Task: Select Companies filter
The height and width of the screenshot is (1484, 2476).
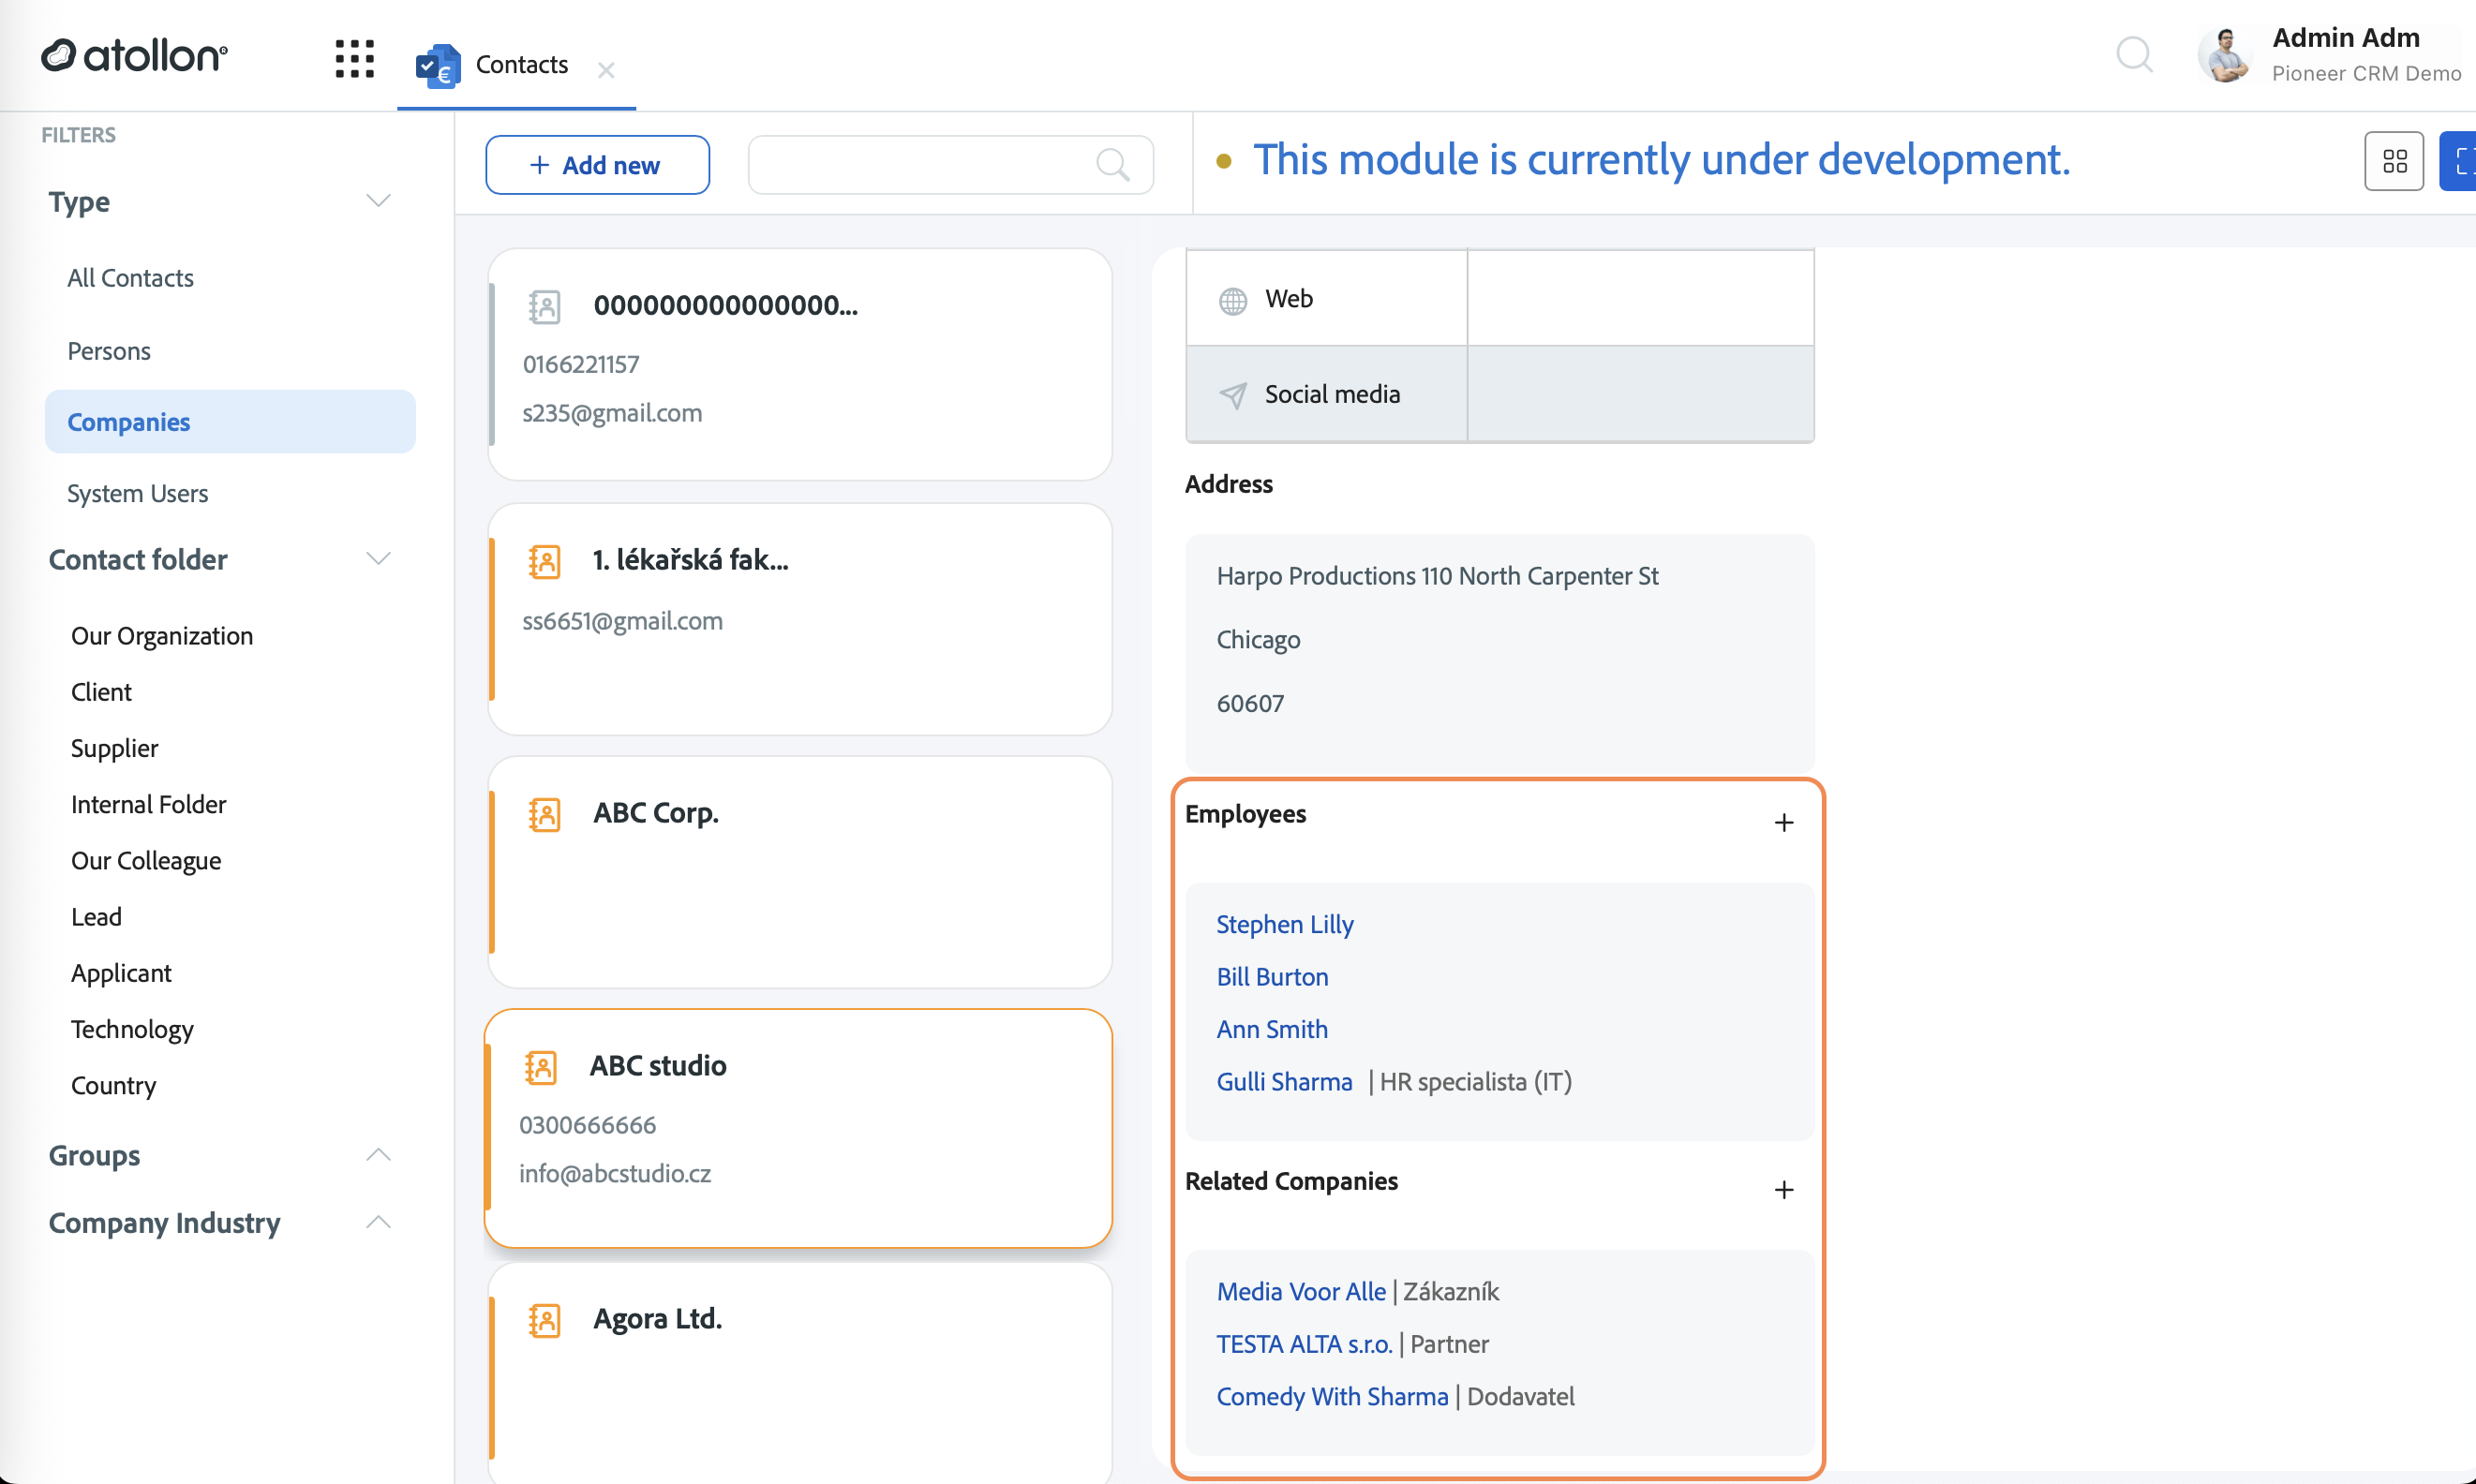Action: [x=230, y=421]
